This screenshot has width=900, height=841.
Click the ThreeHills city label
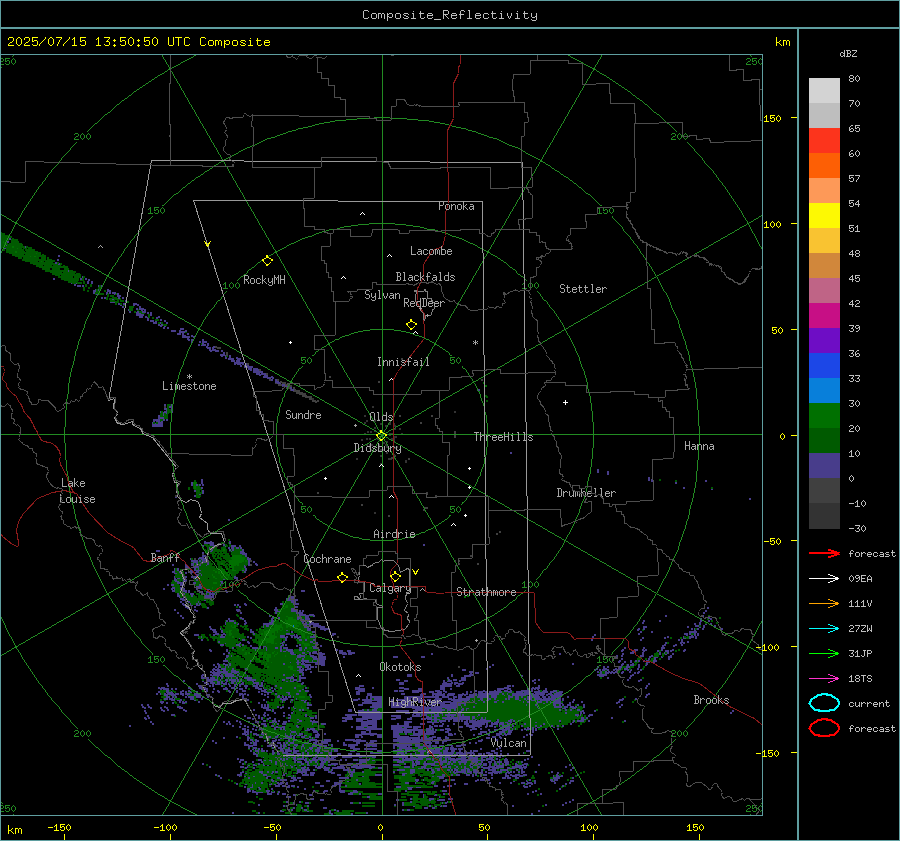click(503, 437)
